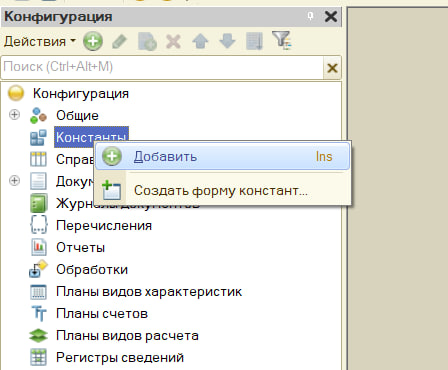The image size is (448, 370).
Task: Expand the Общие tree node
Action: [x=14, y=115]
